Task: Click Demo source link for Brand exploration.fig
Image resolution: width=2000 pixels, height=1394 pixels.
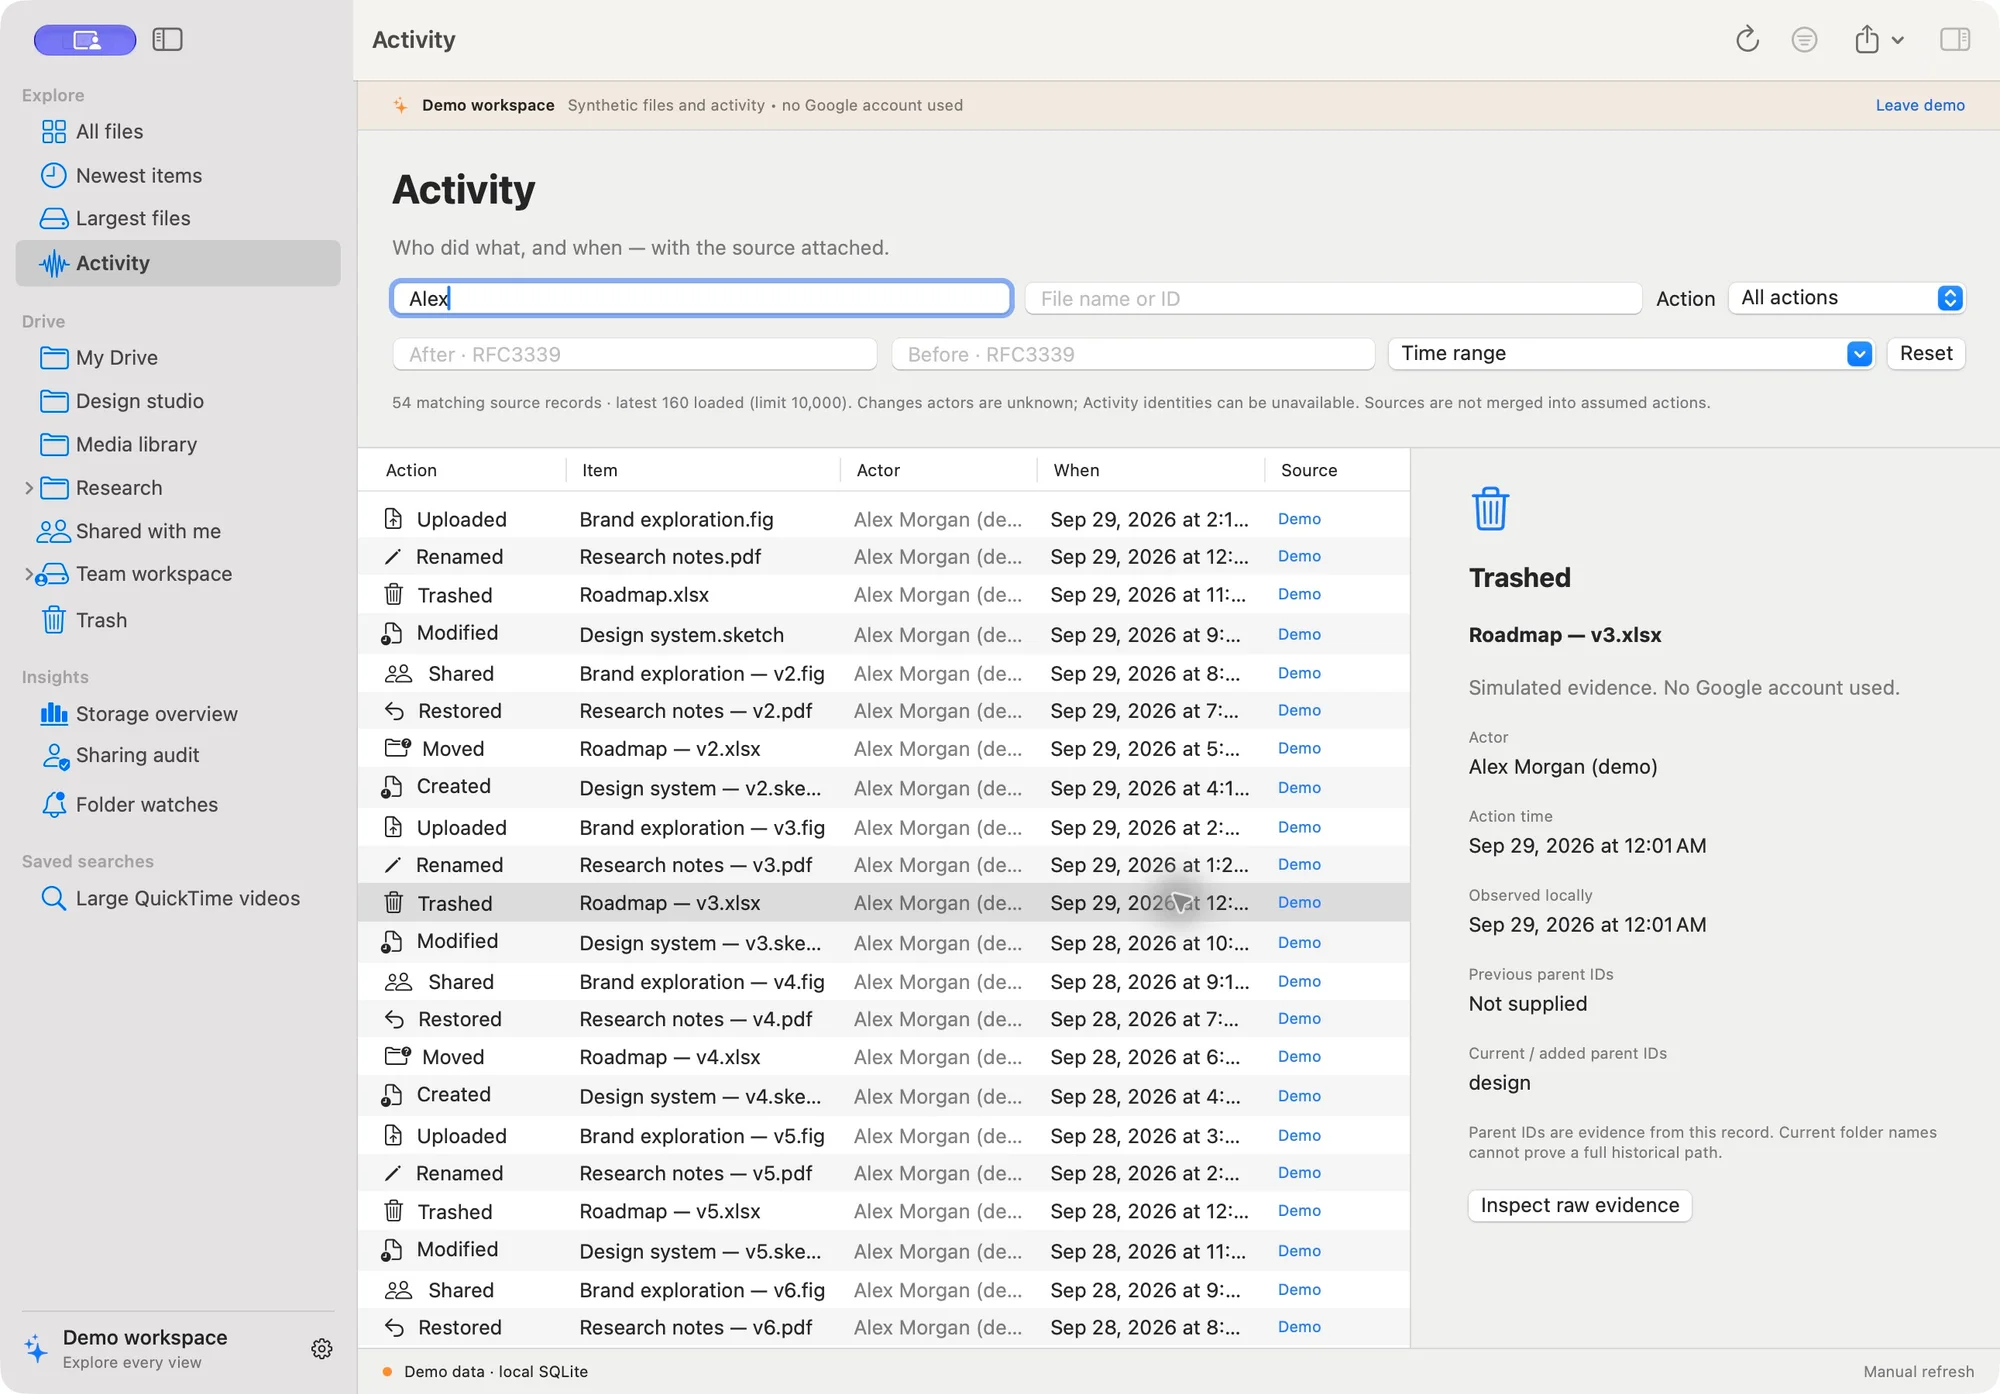Action: pos(1299,519)
